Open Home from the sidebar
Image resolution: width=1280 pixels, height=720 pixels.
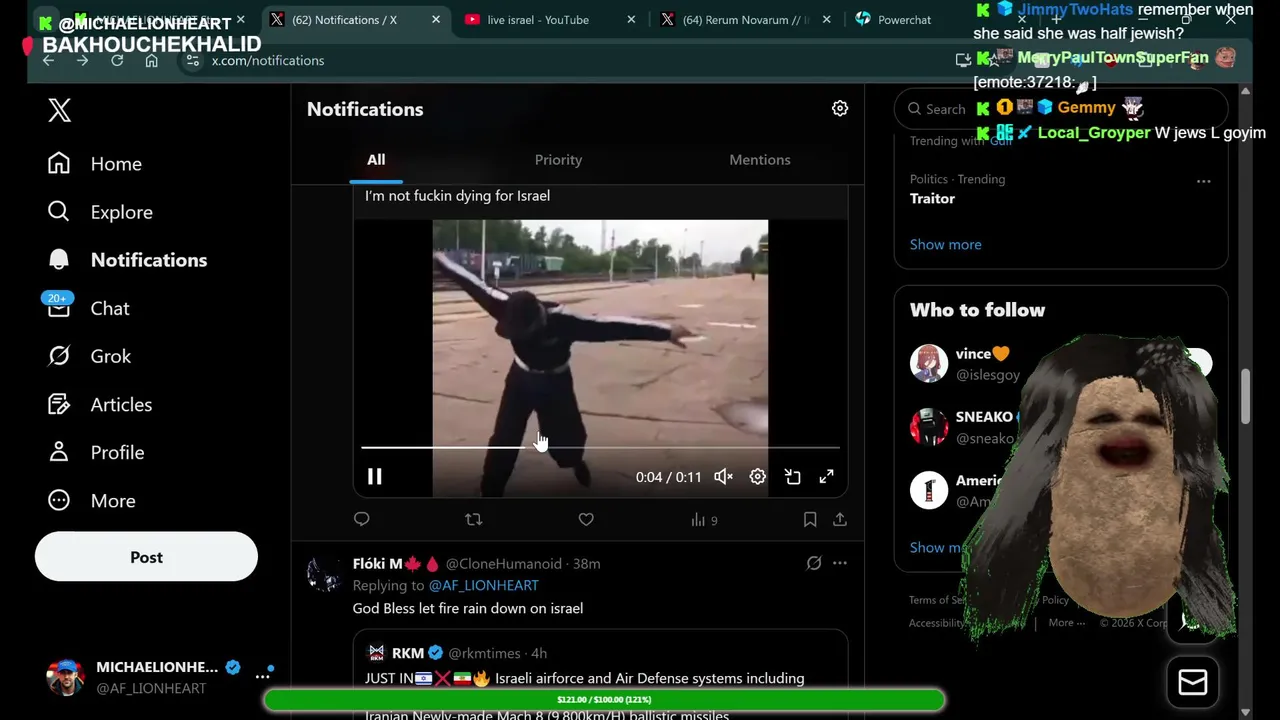[95, 164]
